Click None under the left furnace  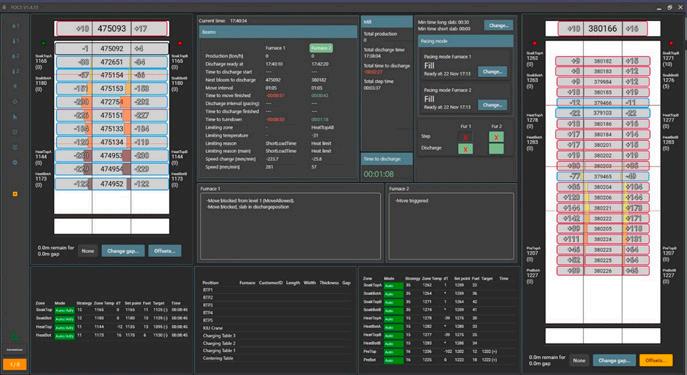tap(88, 251)
